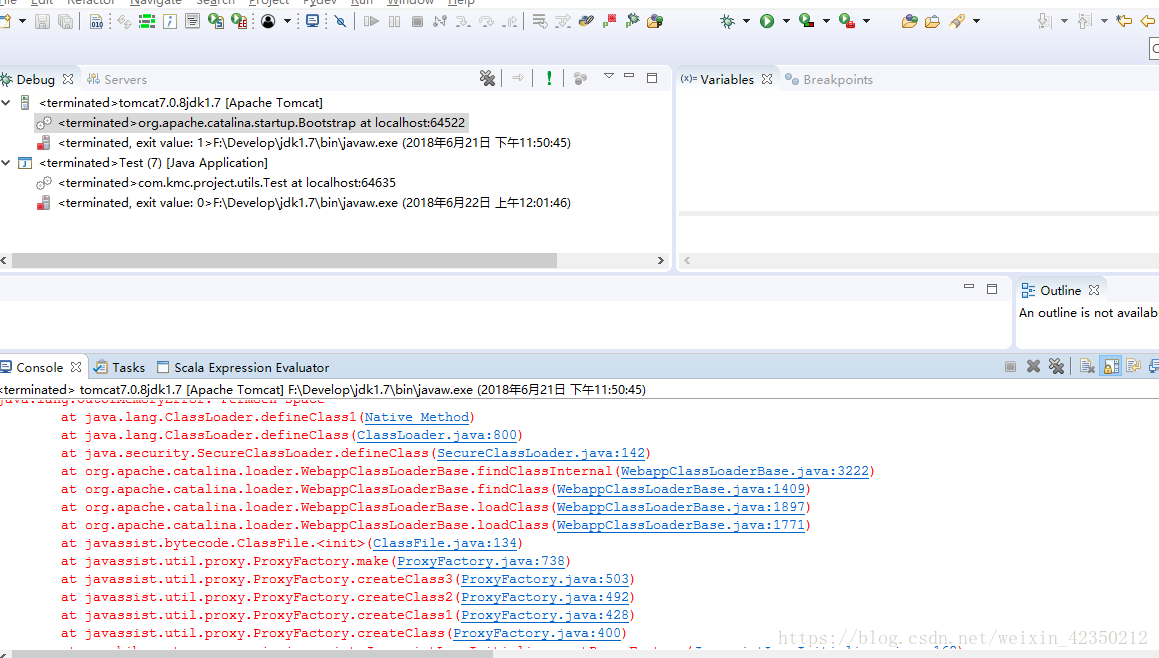Open the Debug view menu triangle
This screenshot has height=658, width=1159.
coord(608,76)
